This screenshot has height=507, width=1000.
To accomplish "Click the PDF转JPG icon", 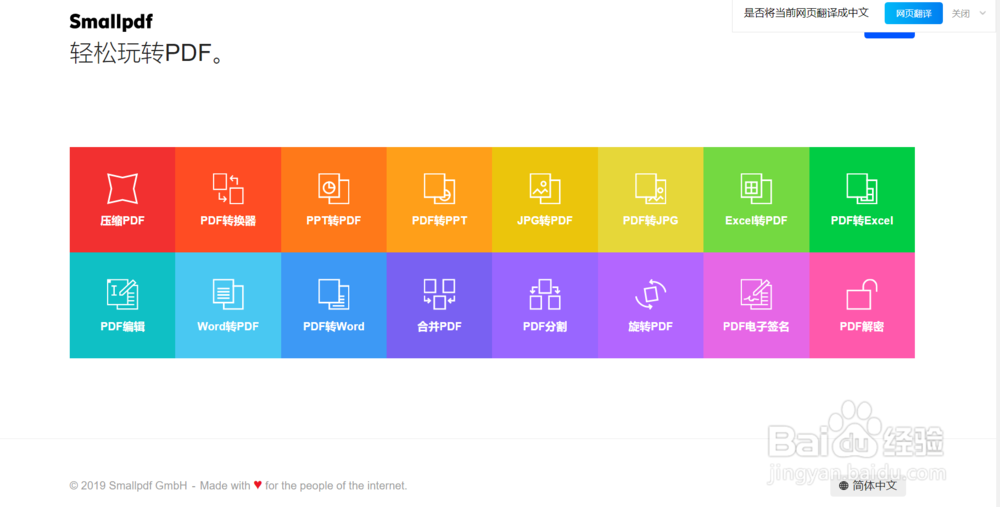I will tap(651, 189).
